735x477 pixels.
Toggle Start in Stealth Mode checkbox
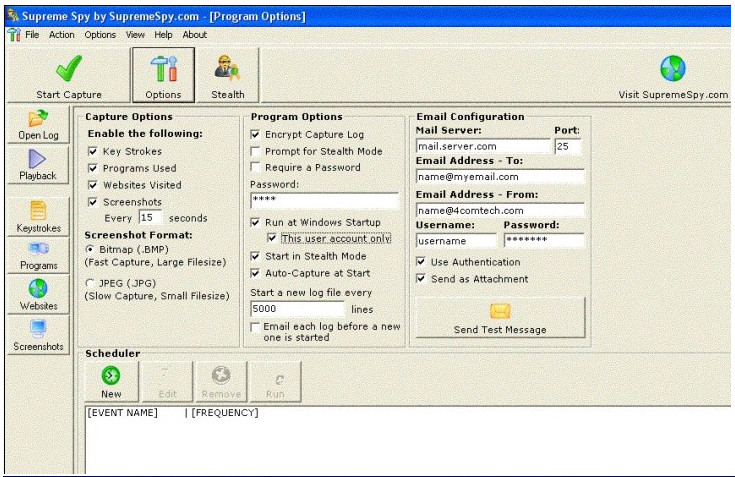click(x=255, y=256)
